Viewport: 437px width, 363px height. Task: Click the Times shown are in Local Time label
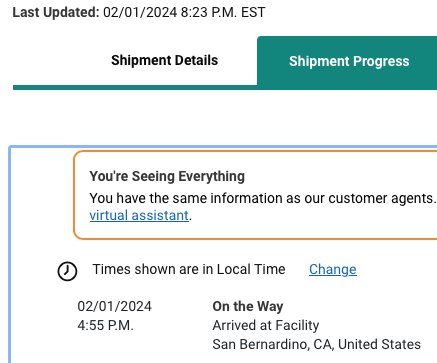[189, 269]
